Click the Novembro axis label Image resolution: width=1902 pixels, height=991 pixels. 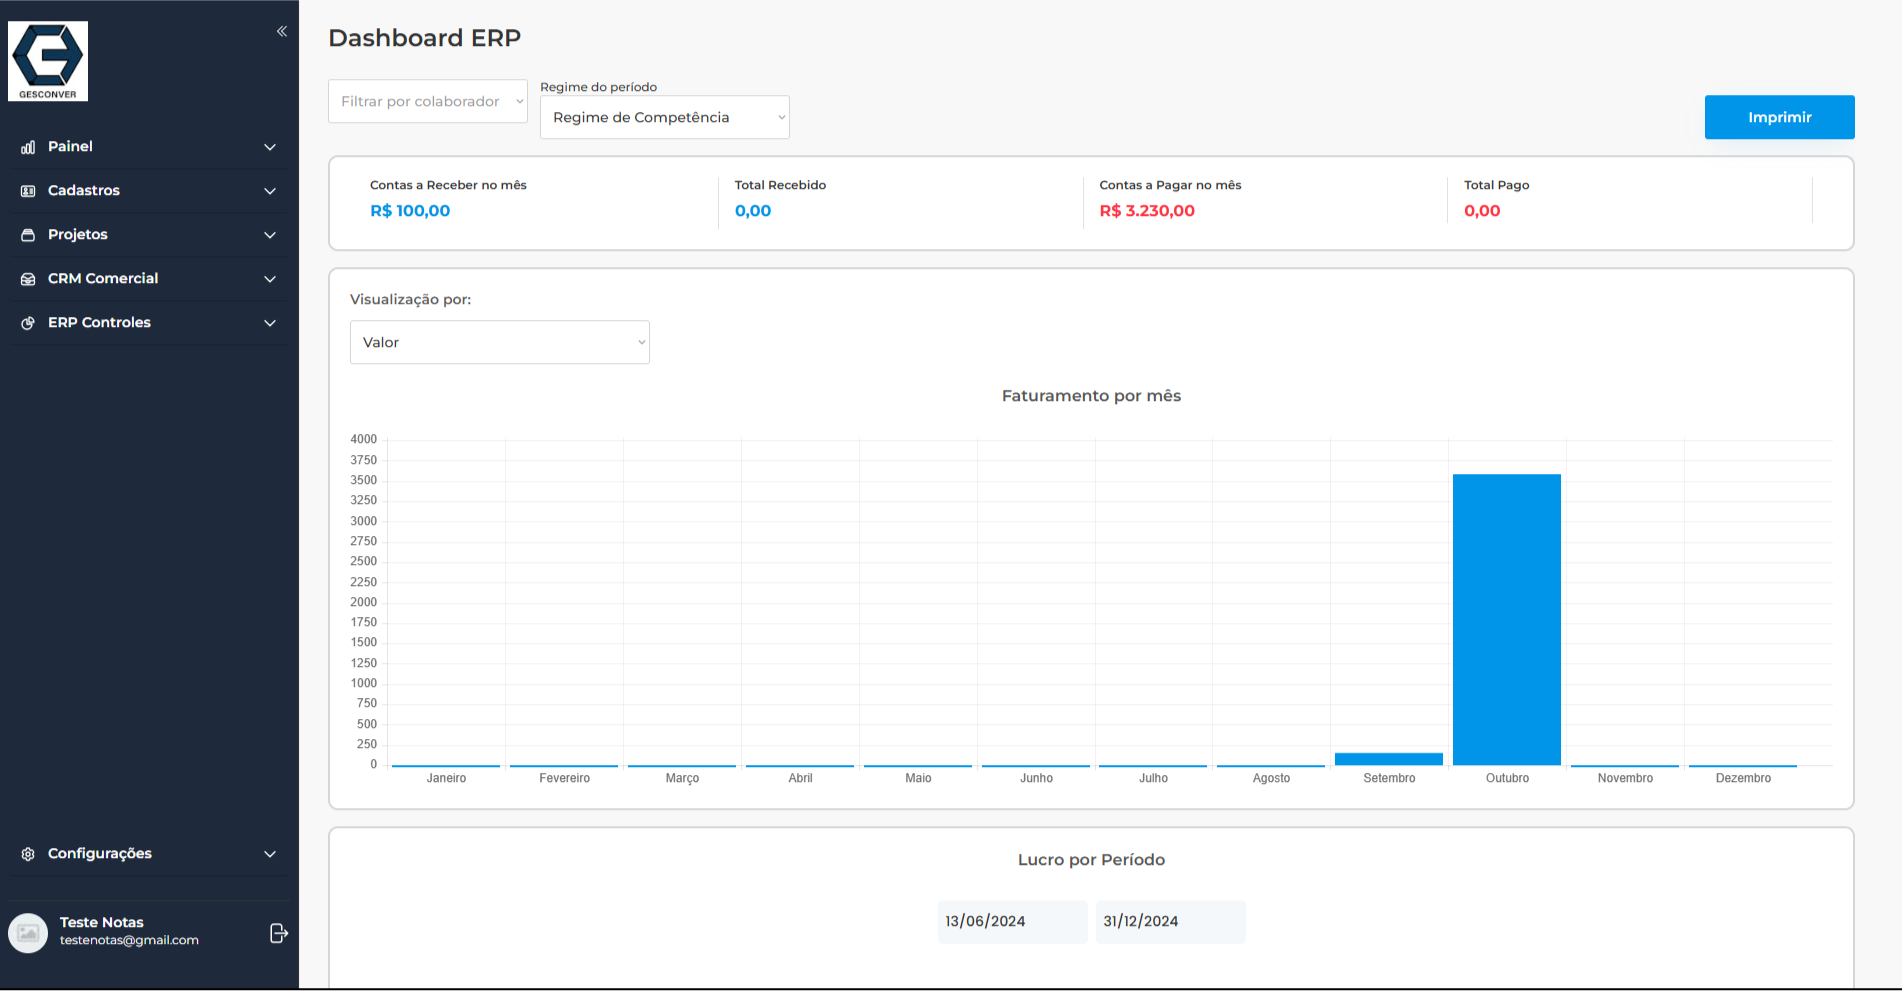(1625, 778)
